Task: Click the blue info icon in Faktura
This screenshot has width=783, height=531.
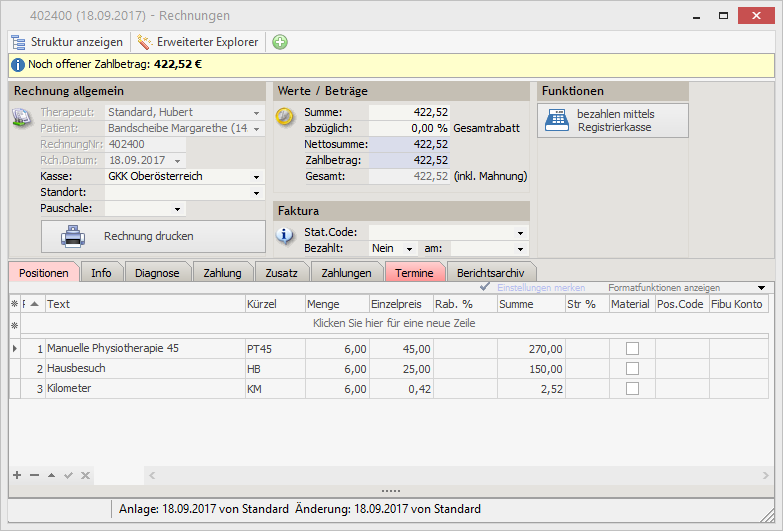Action: pos(285,235)
